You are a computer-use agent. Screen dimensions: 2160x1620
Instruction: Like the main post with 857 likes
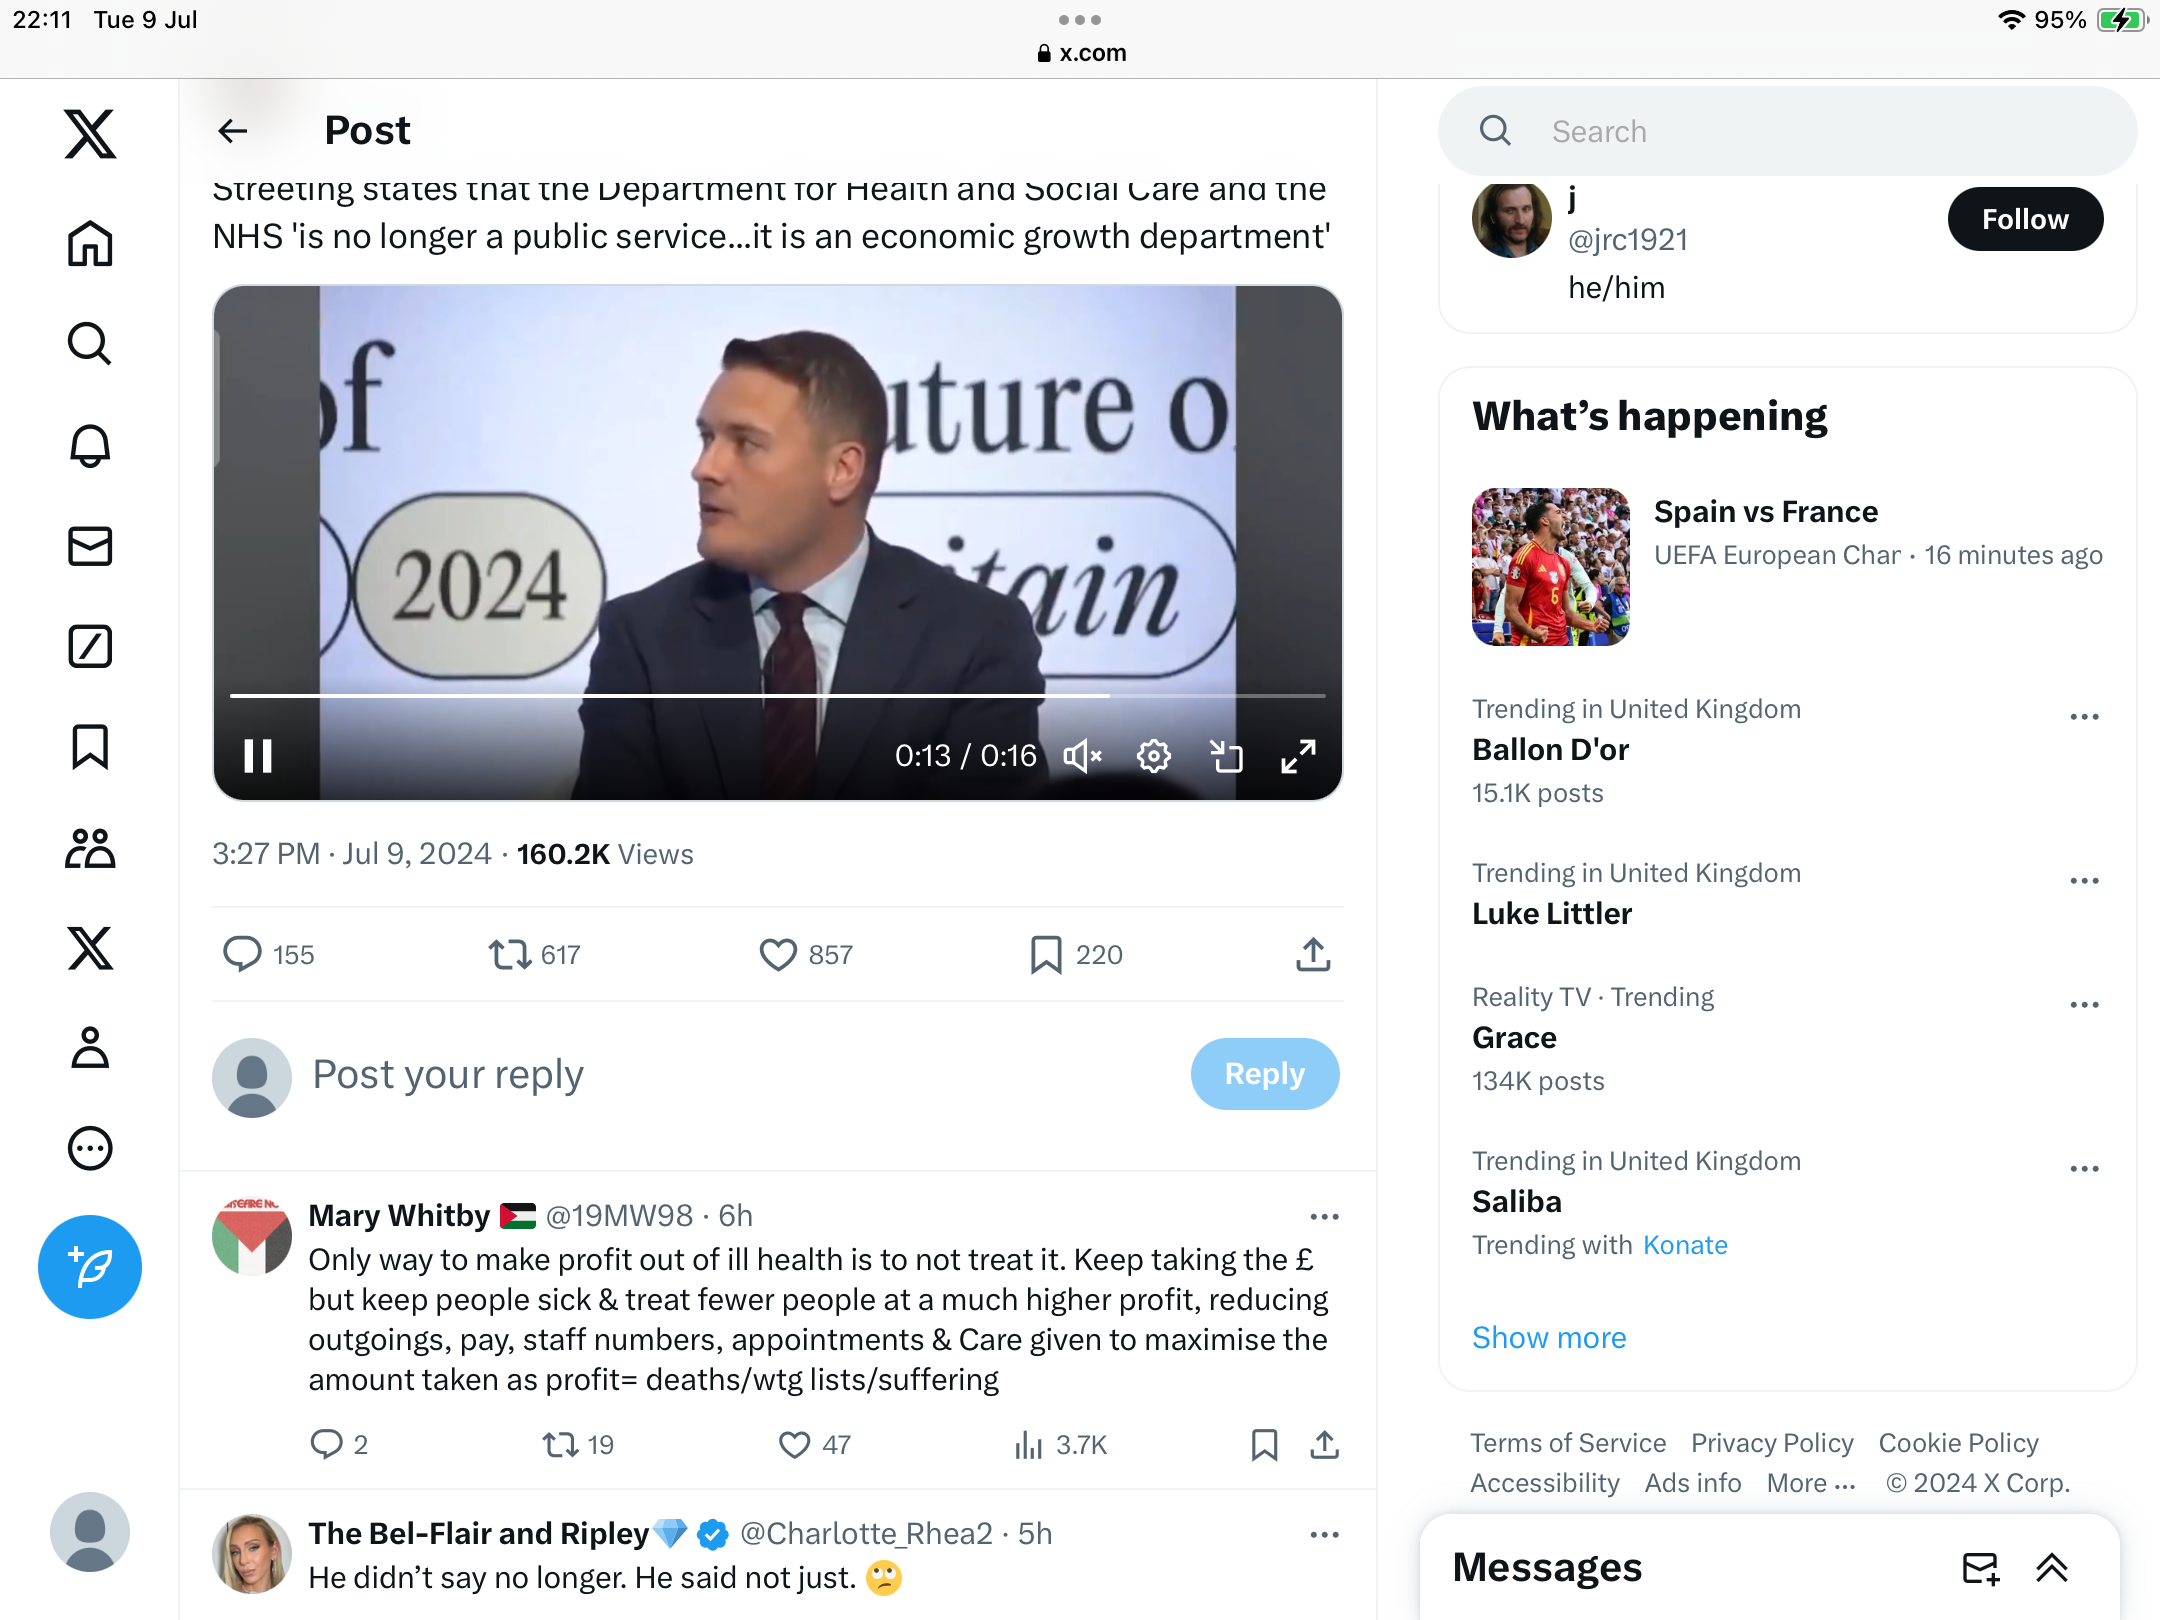click(x=778, y=955)
